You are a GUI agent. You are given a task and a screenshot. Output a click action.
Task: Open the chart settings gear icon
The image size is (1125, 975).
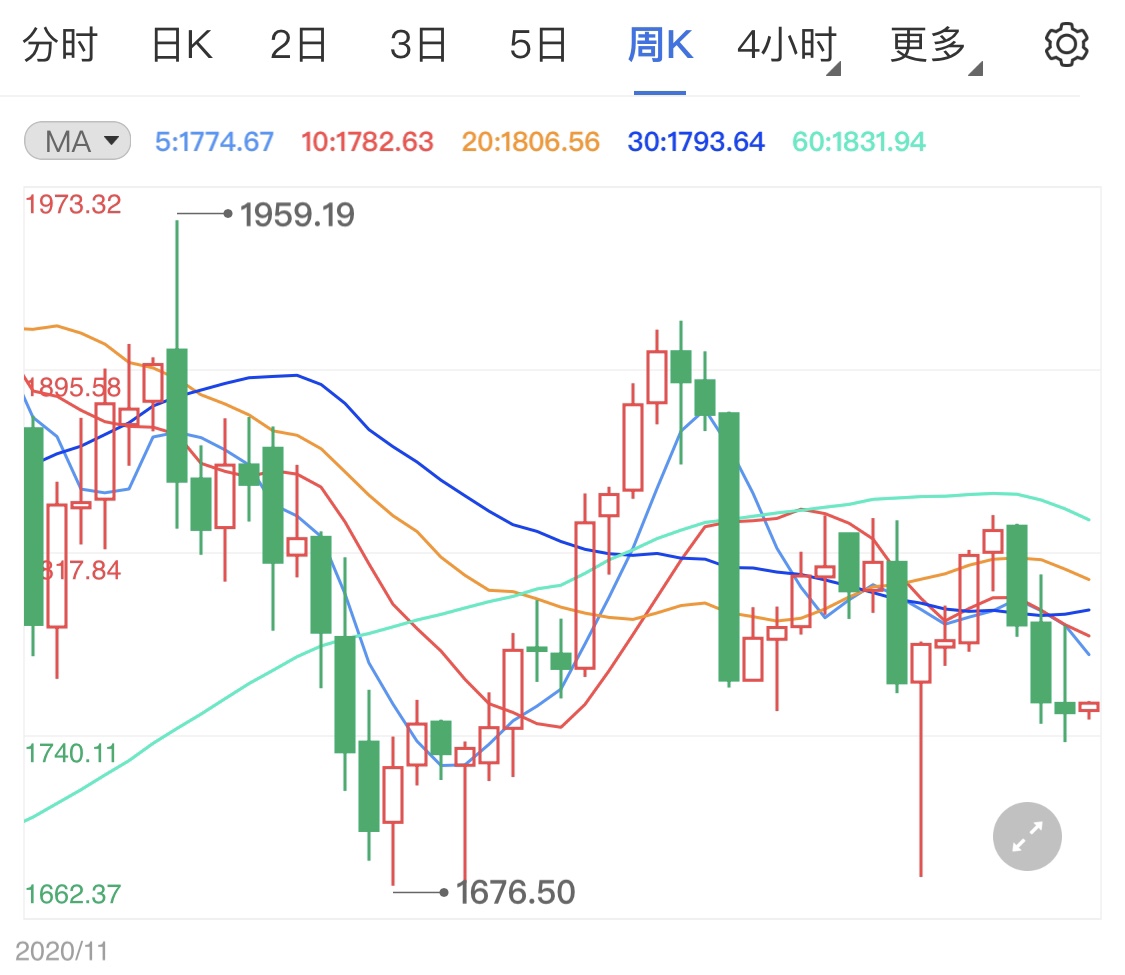click(x=1066, y=44)
